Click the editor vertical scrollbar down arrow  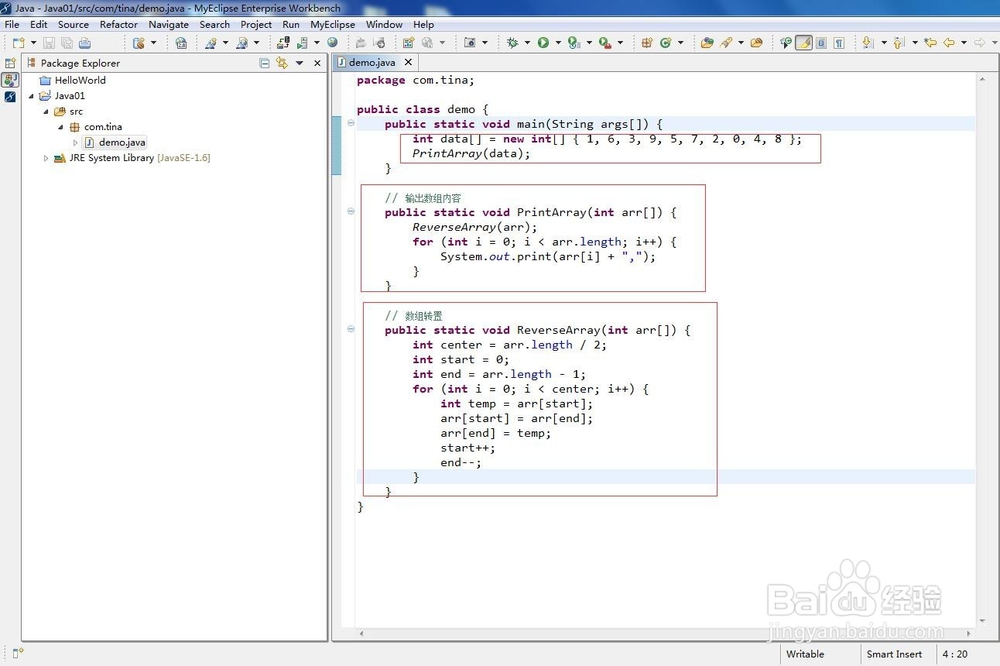coord(982,620)
